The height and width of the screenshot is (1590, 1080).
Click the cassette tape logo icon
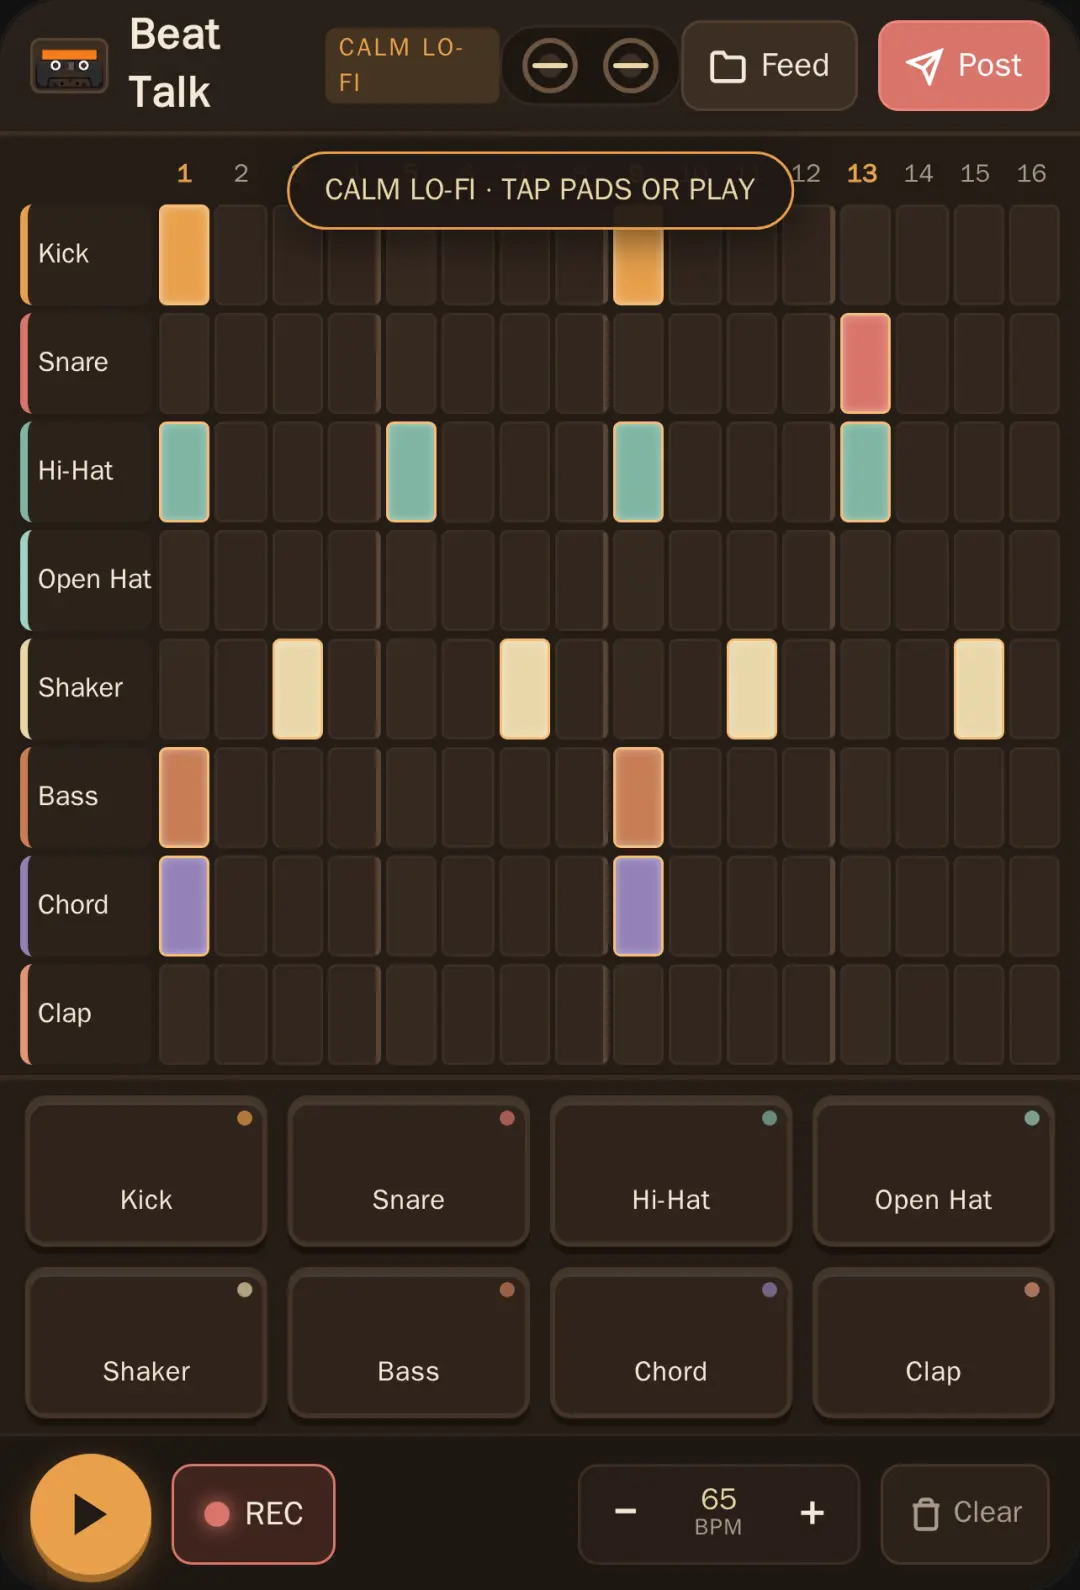point(69,65)
